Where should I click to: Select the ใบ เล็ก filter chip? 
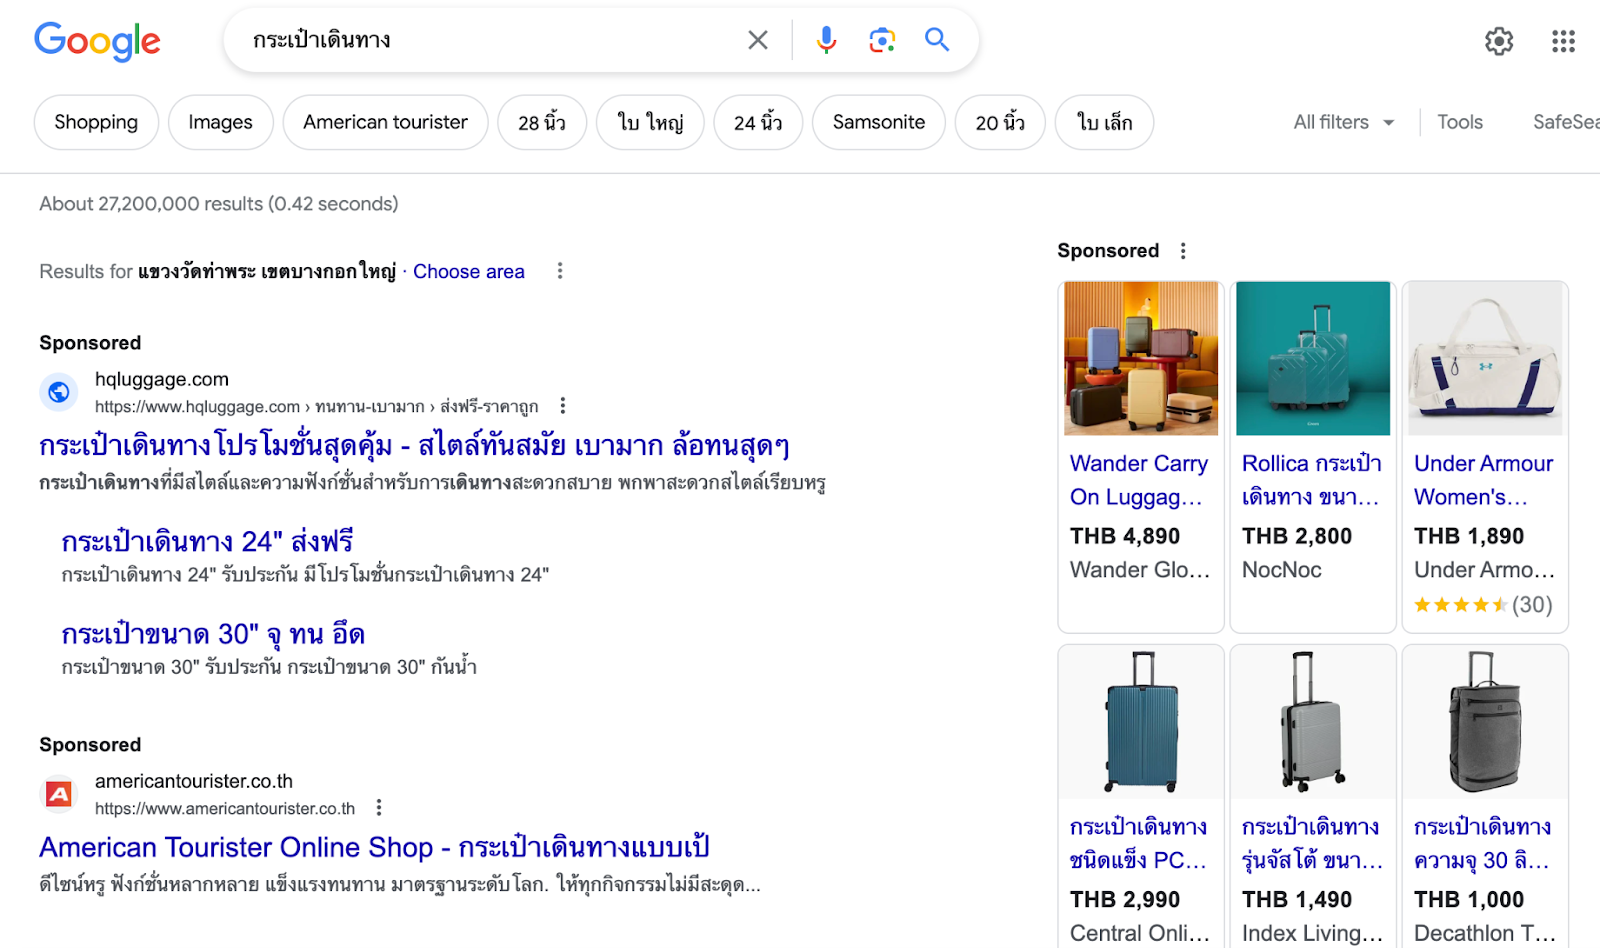pos(1105,122)
